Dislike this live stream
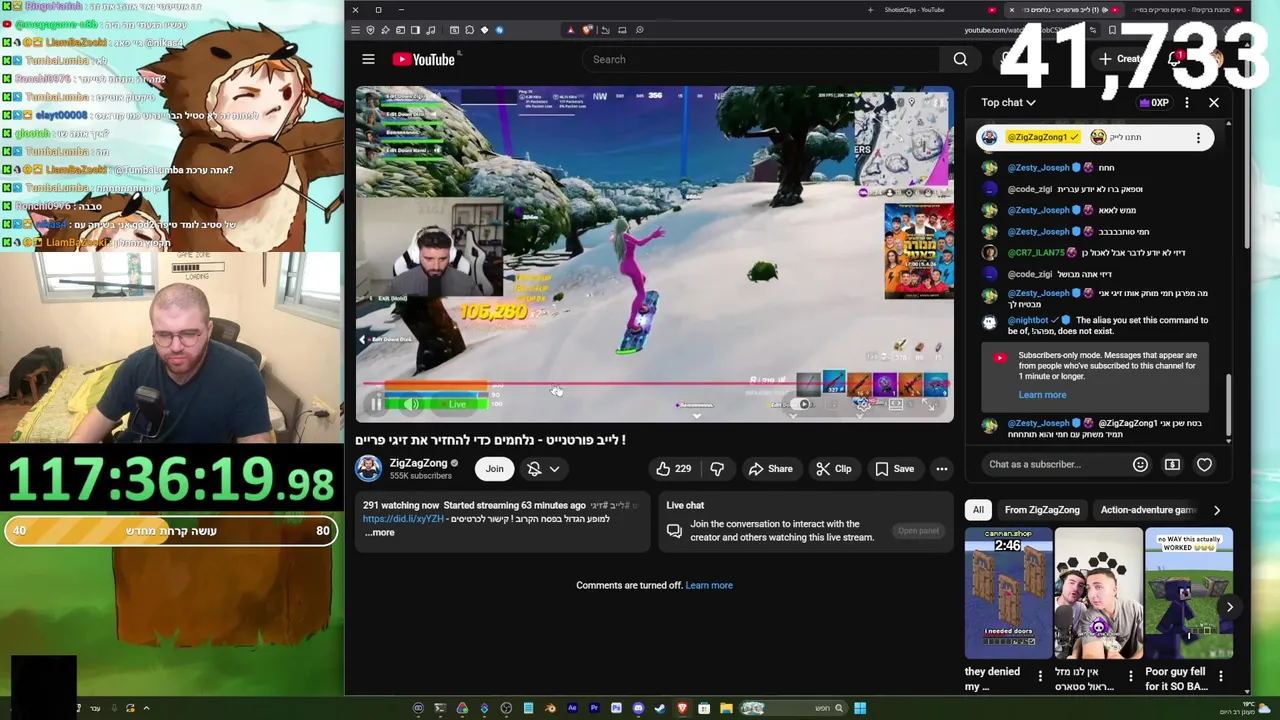This screenshot has width=1280, height=720. pyautogui.click(x=717, y=468)
